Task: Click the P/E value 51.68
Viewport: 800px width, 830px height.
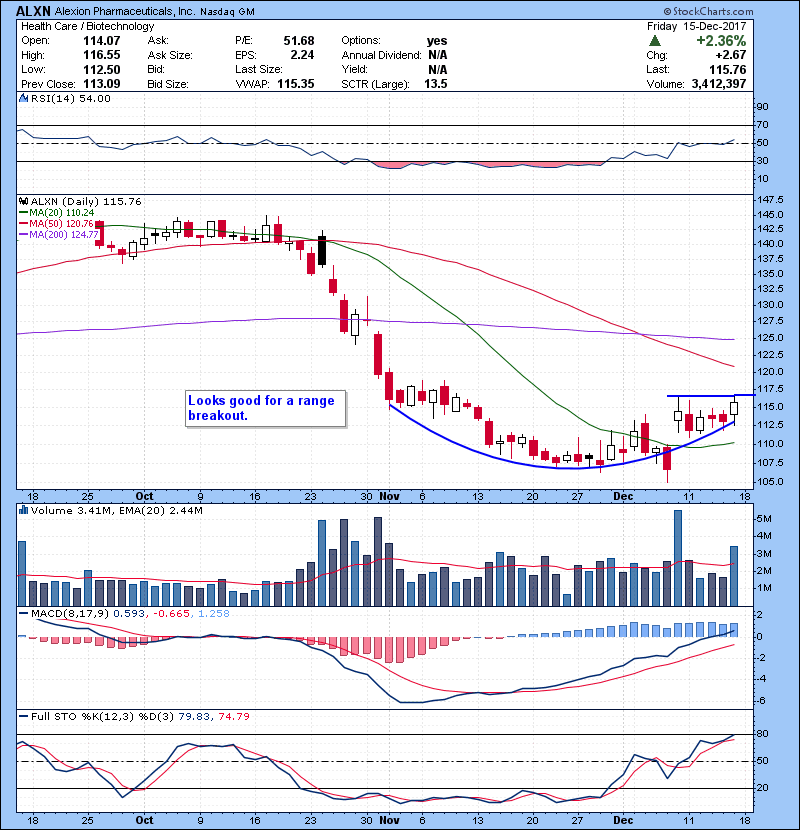Action: (299, 41)
